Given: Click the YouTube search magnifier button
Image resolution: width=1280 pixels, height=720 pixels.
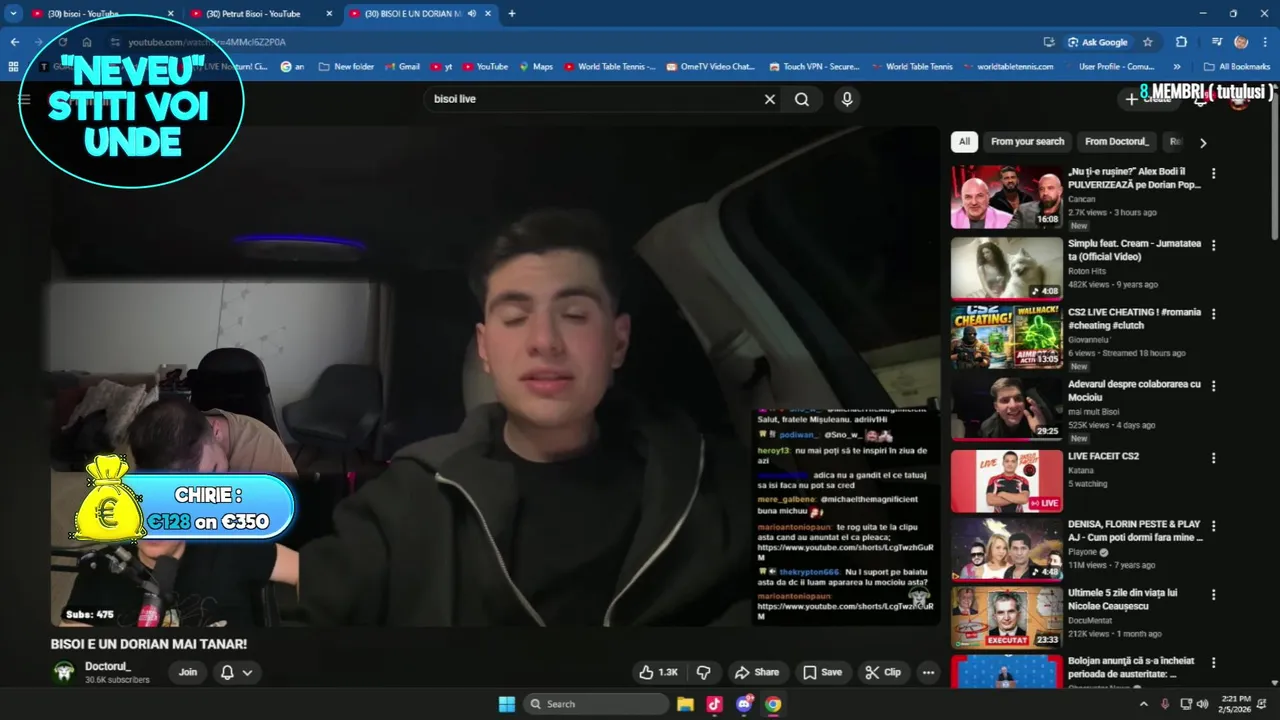Looking at the screenshot, I should [802, 99].
